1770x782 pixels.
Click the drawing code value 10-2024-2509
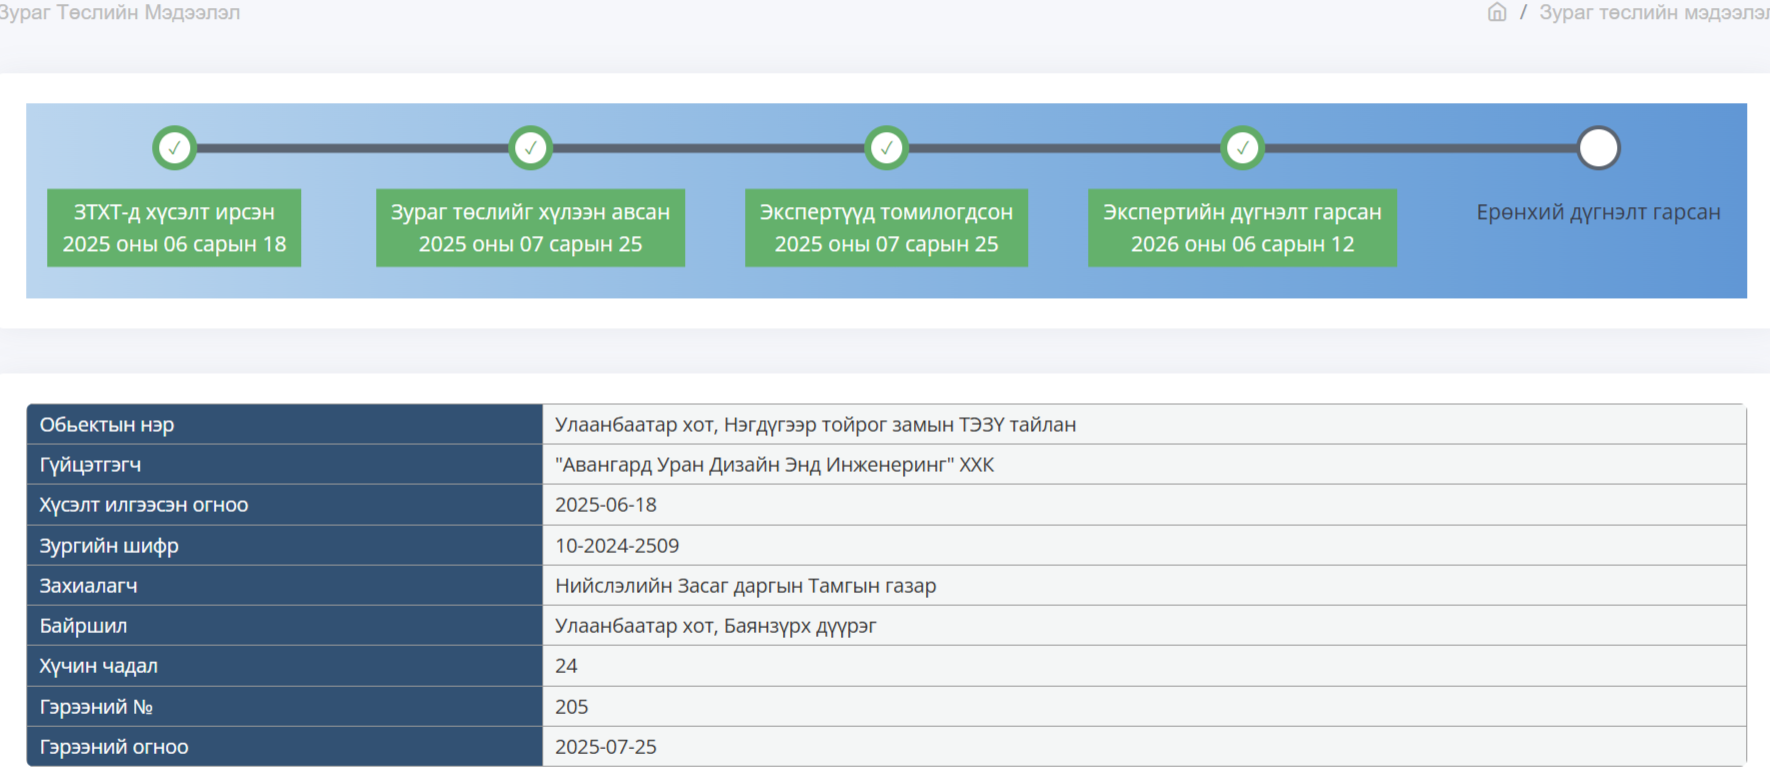pyautogui.click(x=617, y=546)
